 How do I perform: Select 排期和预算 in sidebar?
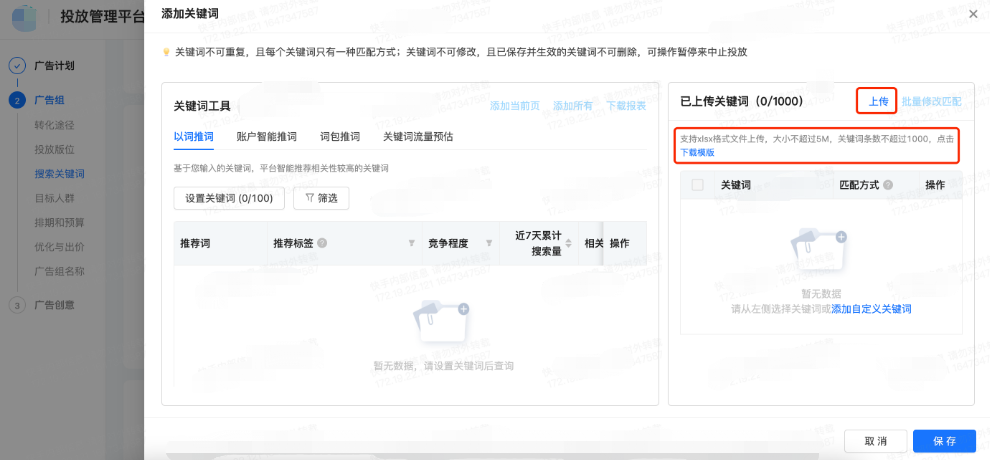pyautogui.click(x=59, y=223)
